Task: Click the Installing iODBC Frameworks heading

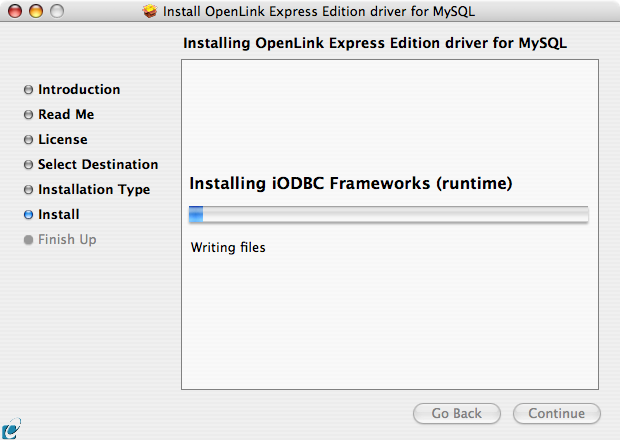Action: pos(351,183)
